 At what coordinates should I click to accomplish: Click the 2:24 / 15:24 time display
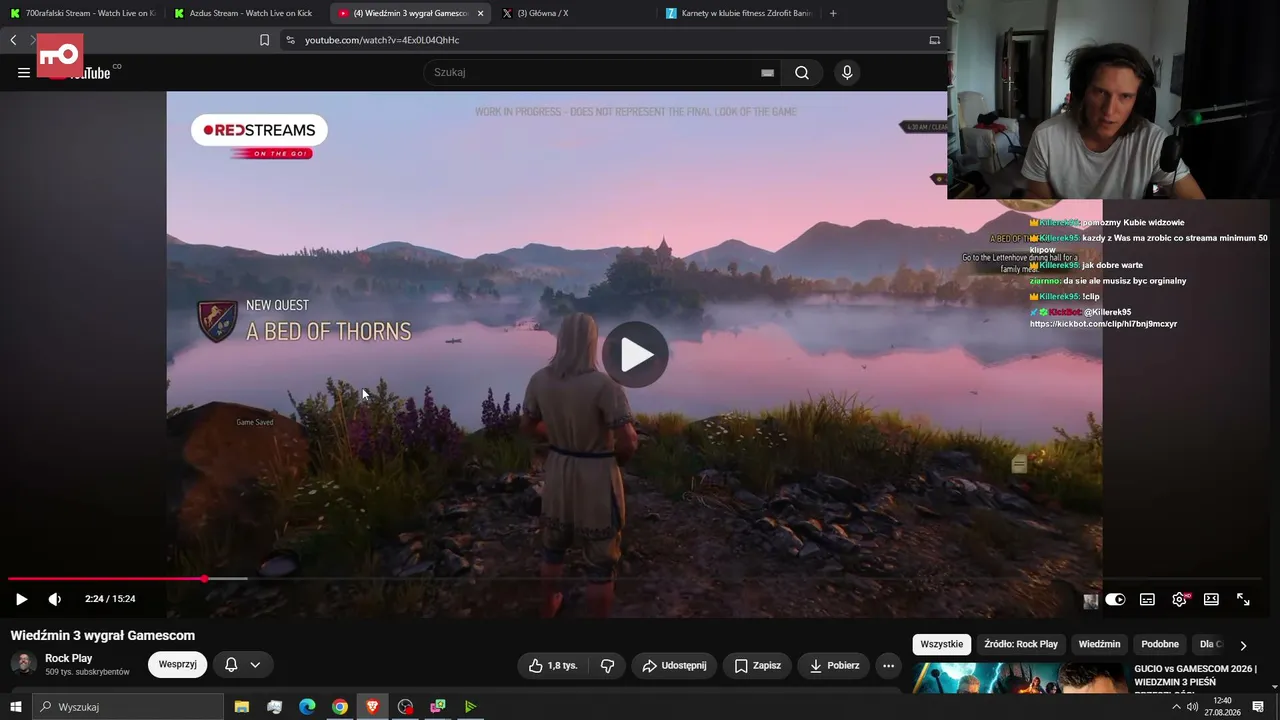[110, 599]
